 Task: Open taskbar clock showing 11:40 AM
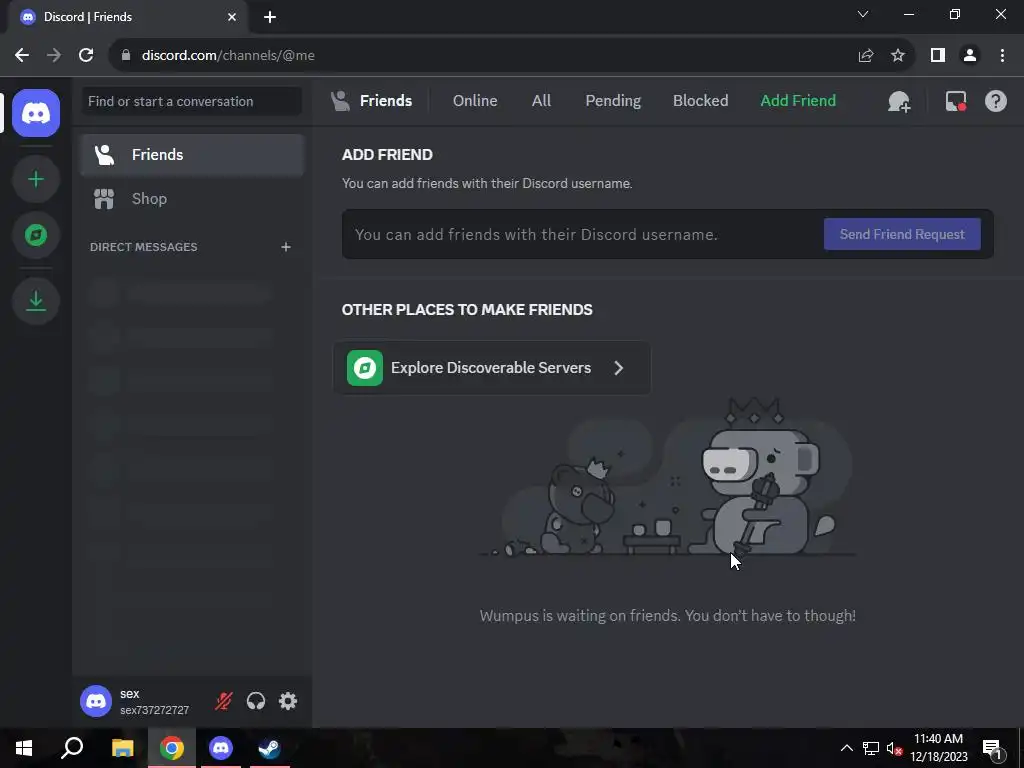tap(938, 748)
